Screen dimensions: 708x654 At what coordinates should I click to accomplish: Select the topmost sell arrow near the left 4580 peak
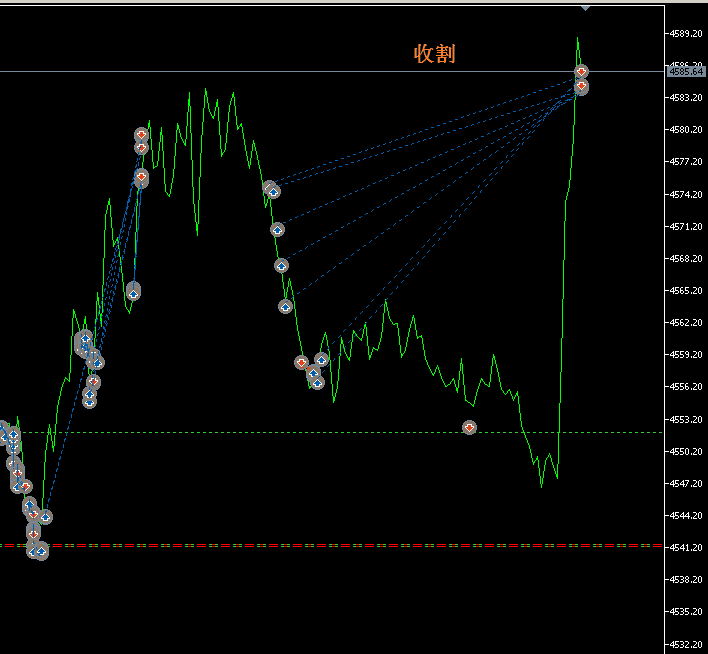click(141, 135)
